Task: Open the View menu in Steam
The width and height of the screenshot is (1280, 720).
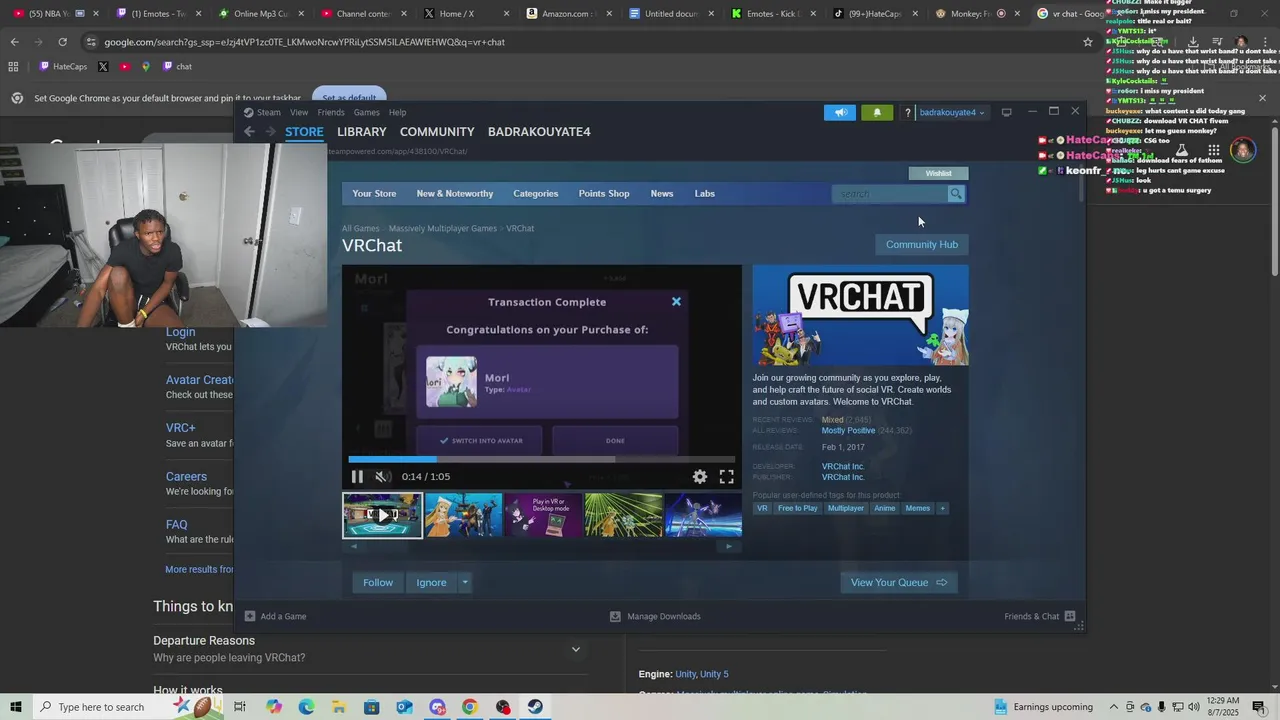Action: [299, 112]
